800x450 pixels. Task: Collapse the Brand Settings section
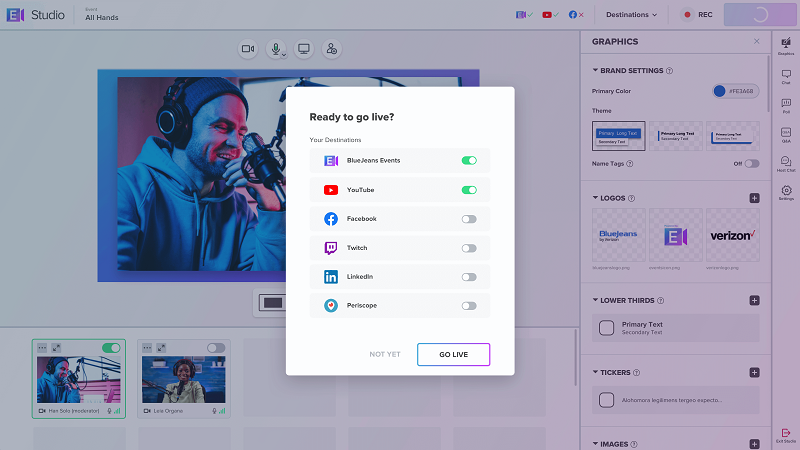tap(595, 70)
